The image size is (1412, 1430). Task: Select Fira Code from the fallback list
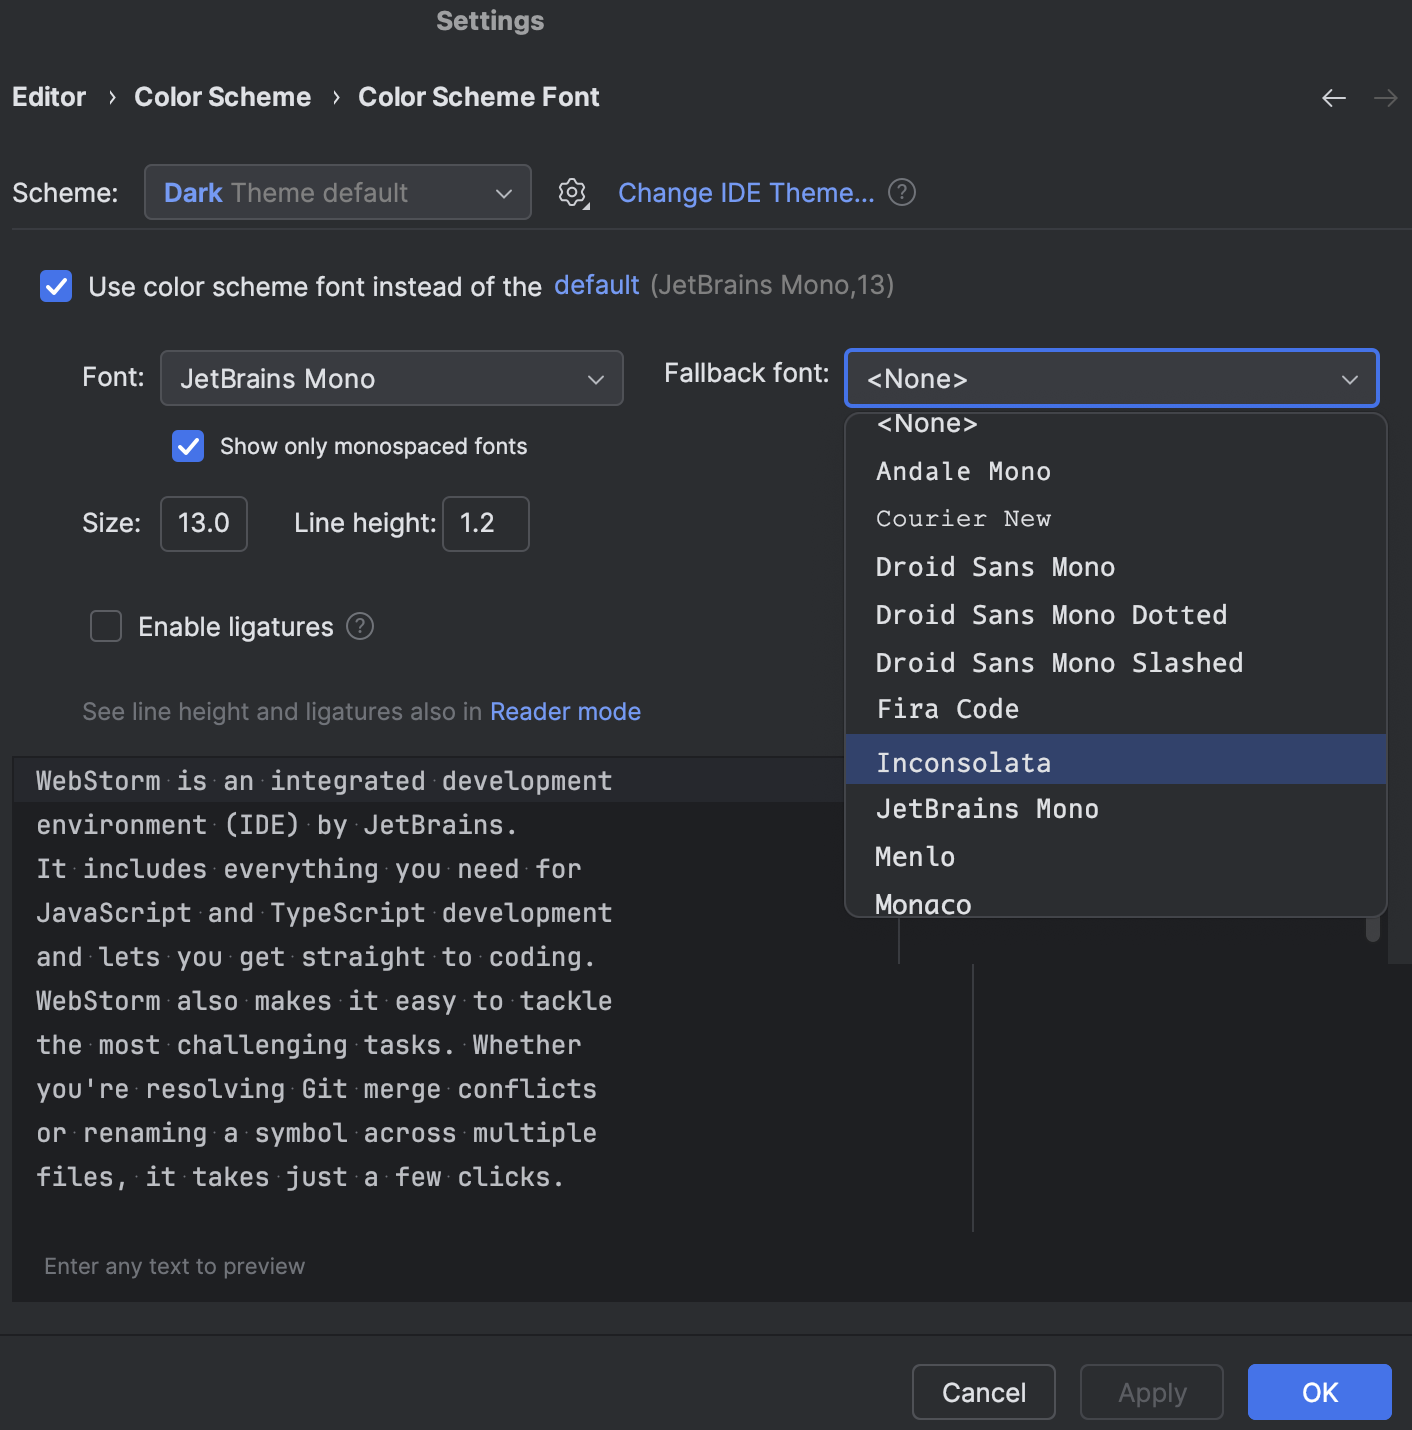[x=947, y=709]
